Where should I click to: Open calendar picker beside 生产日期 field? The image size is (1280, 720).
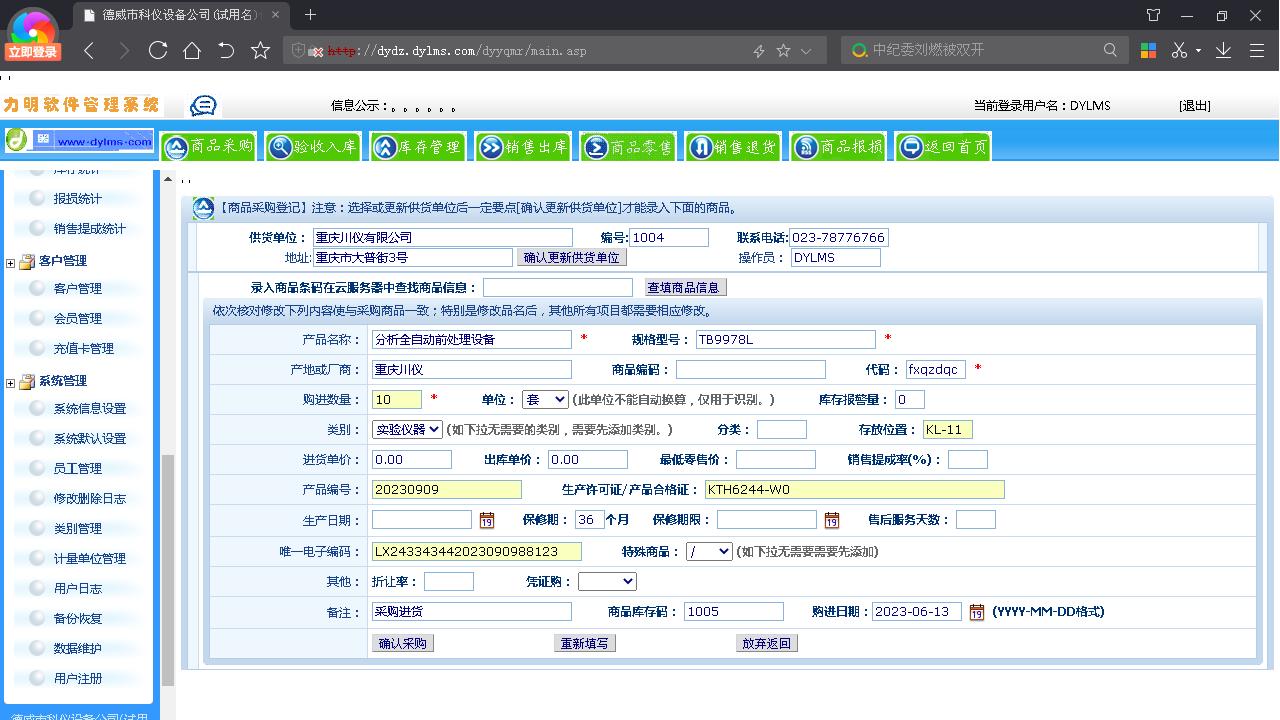[487, 519]
